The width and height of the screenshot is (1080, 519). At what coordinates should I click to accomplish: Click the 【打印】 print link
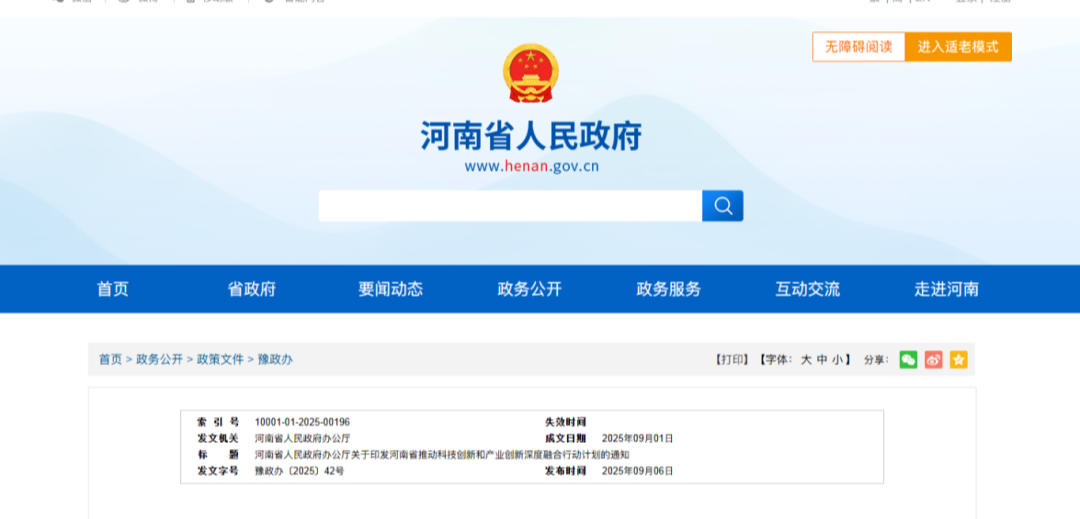point(731,359)
